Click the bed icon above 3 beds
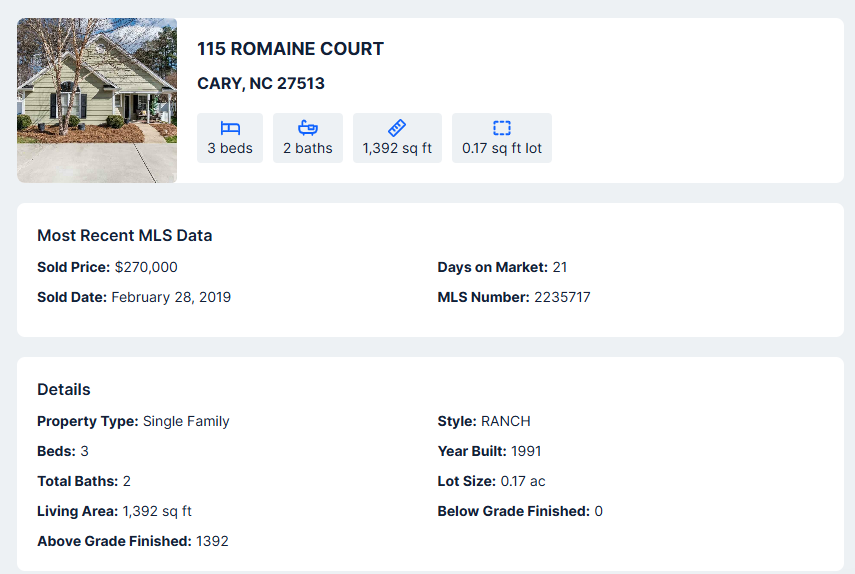 click(230, 128)
